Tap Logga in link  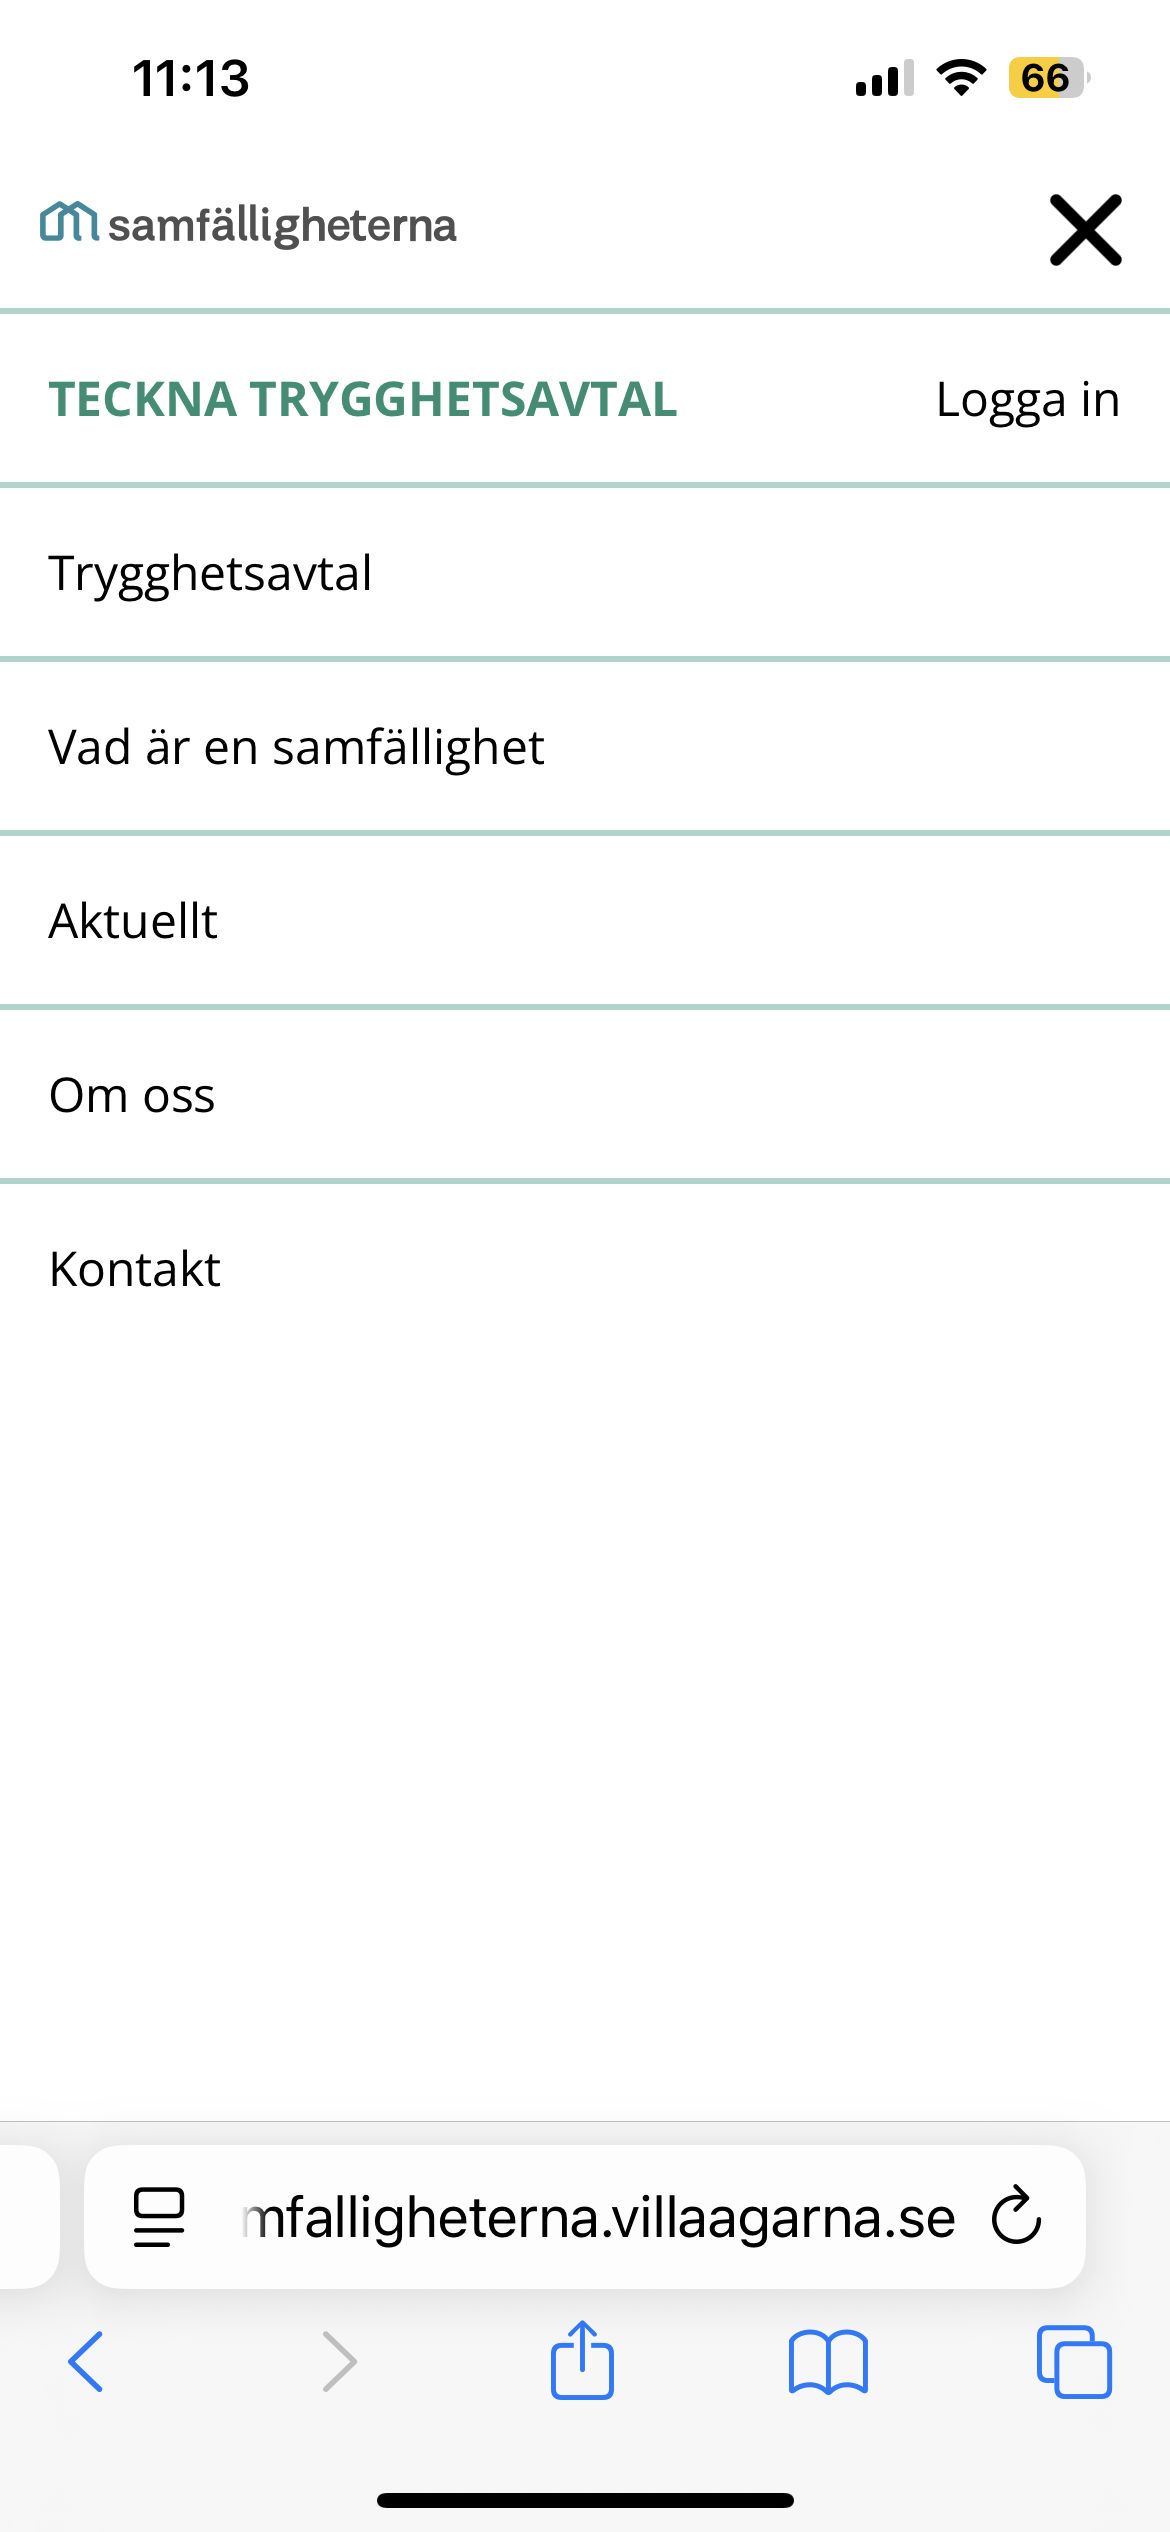click(1027, 399)
